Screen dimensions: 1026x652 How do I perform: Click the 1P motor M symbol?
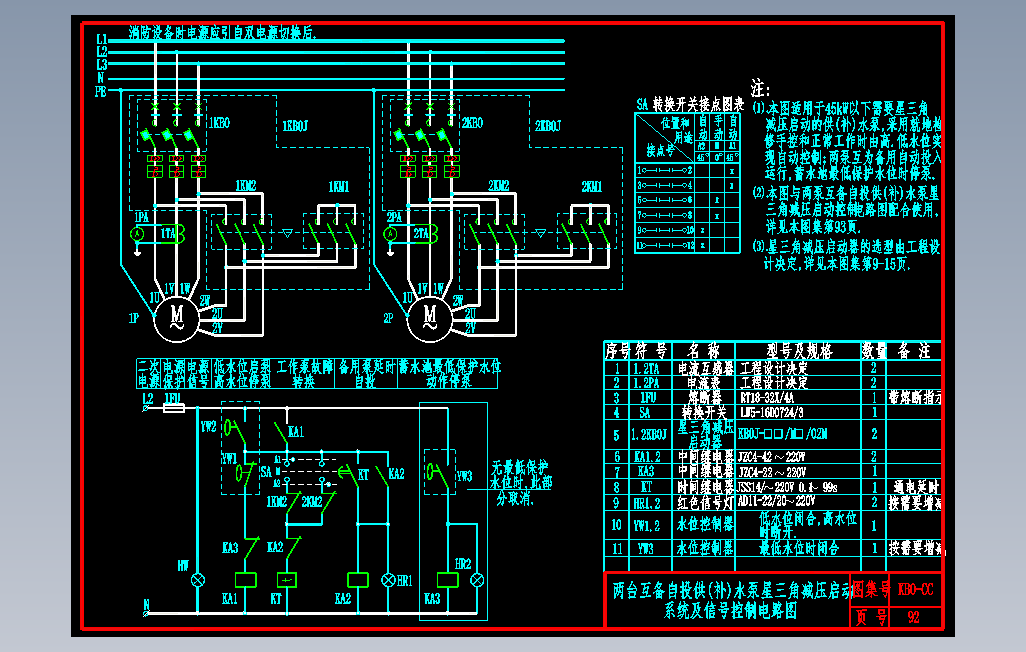pyautogui.click(x=177, y=319)
